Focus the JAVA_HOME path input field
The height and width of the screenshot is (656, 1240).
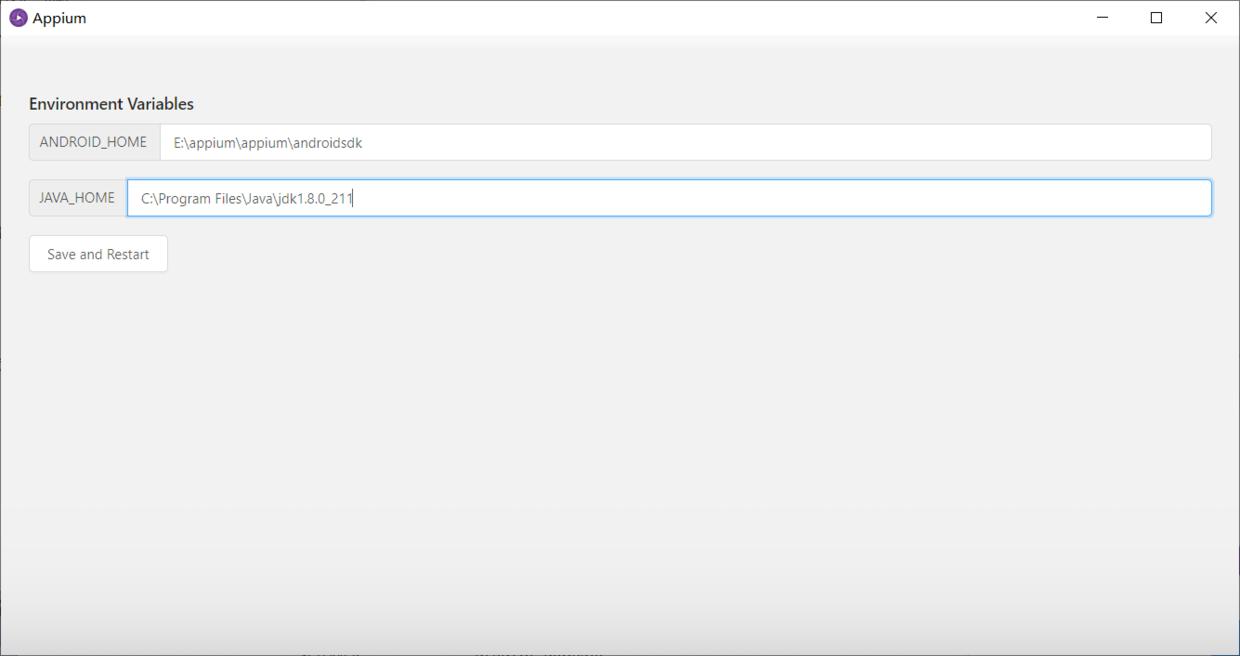click(x=669, y=198)
